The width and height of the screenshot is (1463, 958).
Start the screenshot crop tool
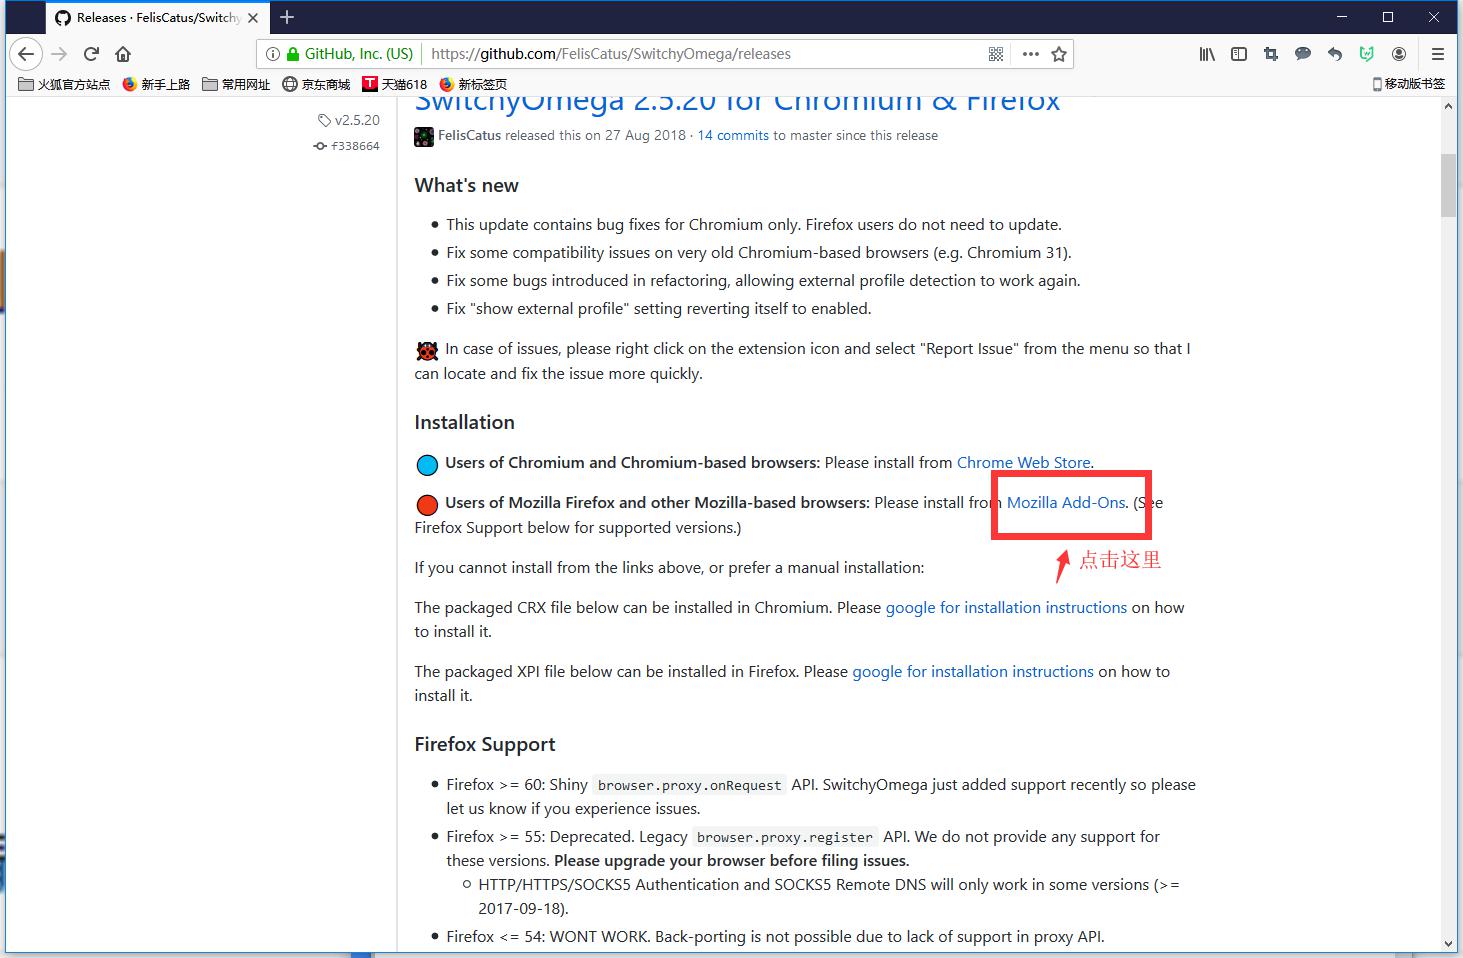(x=1271, y=54)
